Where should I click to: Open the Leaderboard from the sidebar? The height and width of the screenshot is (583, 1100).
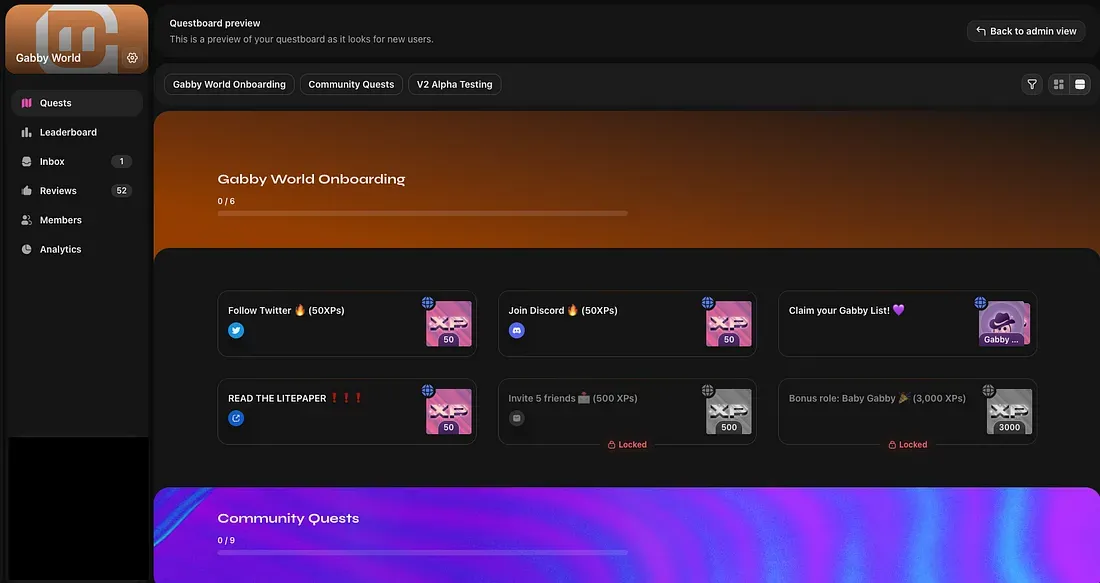click(66, 131)
